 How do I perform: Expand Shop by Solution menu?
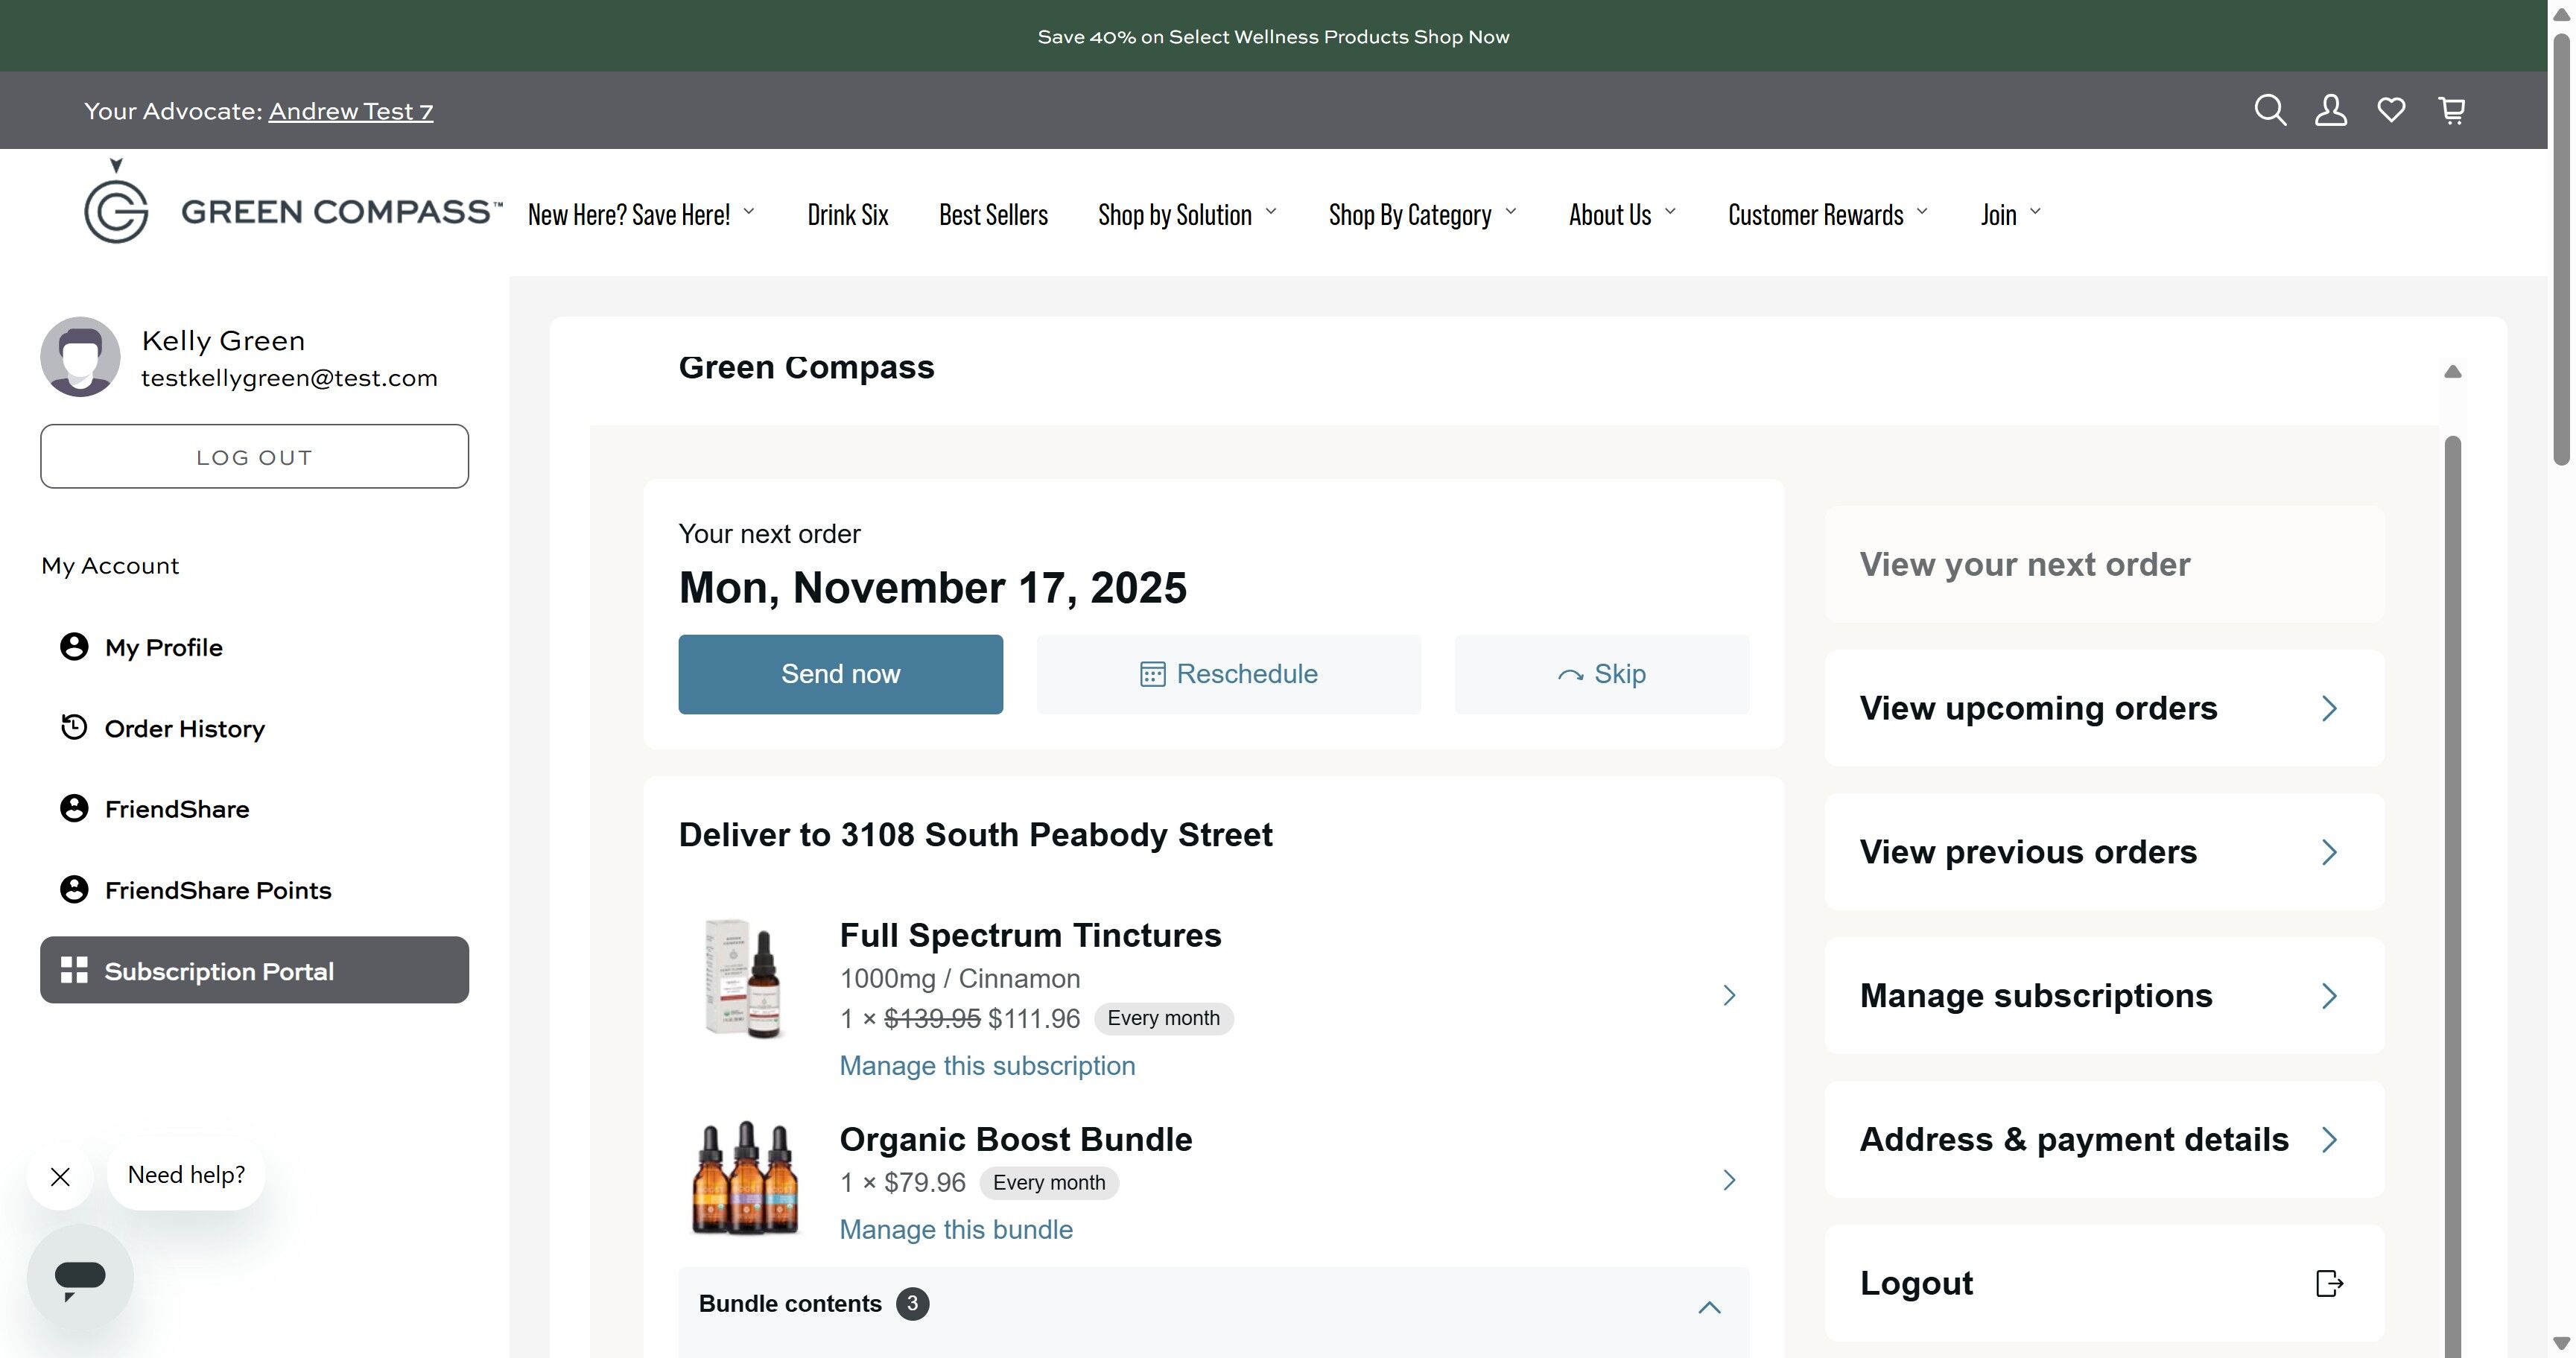point(1187,214)
